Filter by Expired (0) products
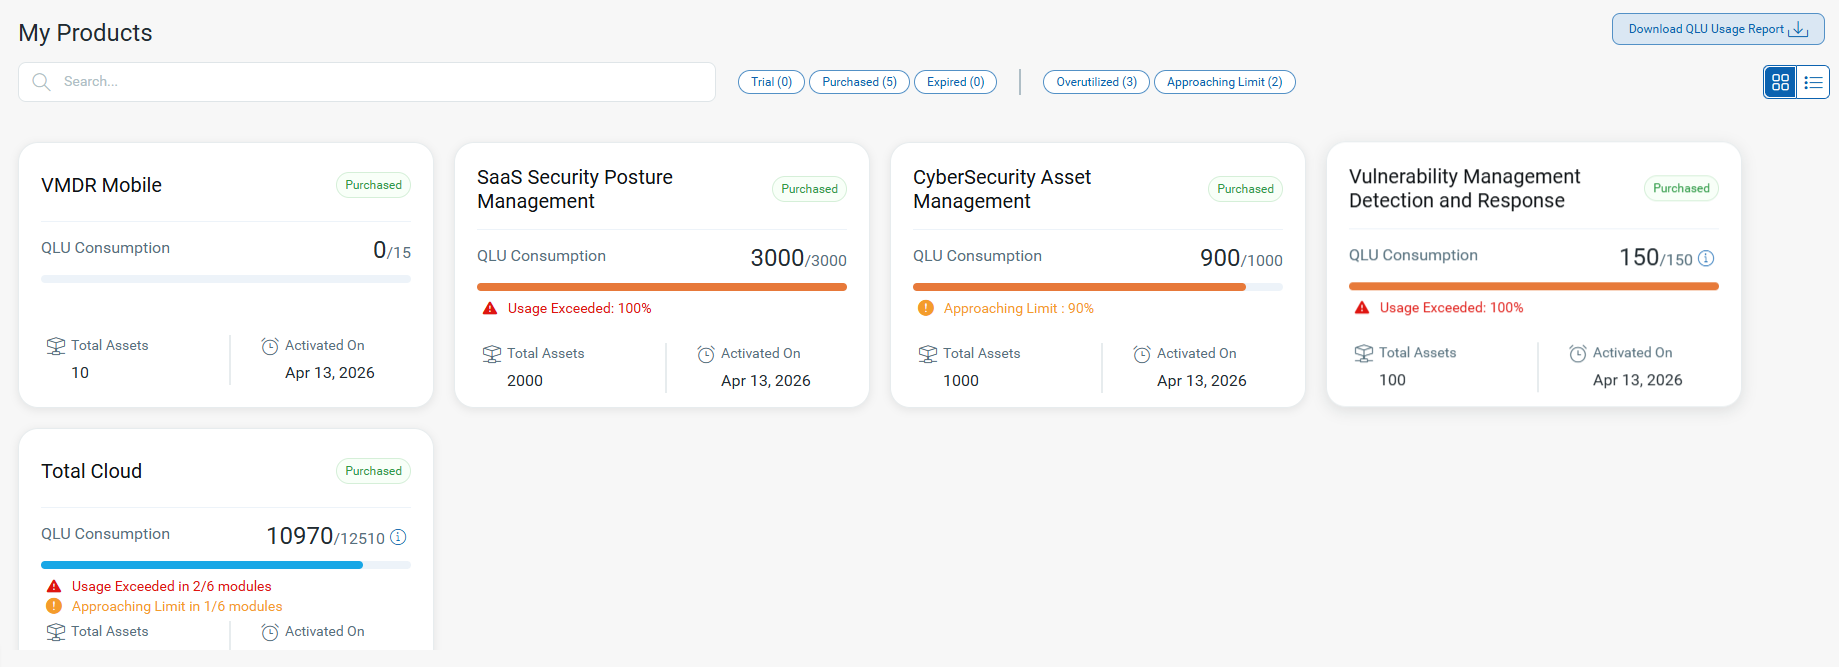This screenshot has width=1839, height=667. (955, 82)
